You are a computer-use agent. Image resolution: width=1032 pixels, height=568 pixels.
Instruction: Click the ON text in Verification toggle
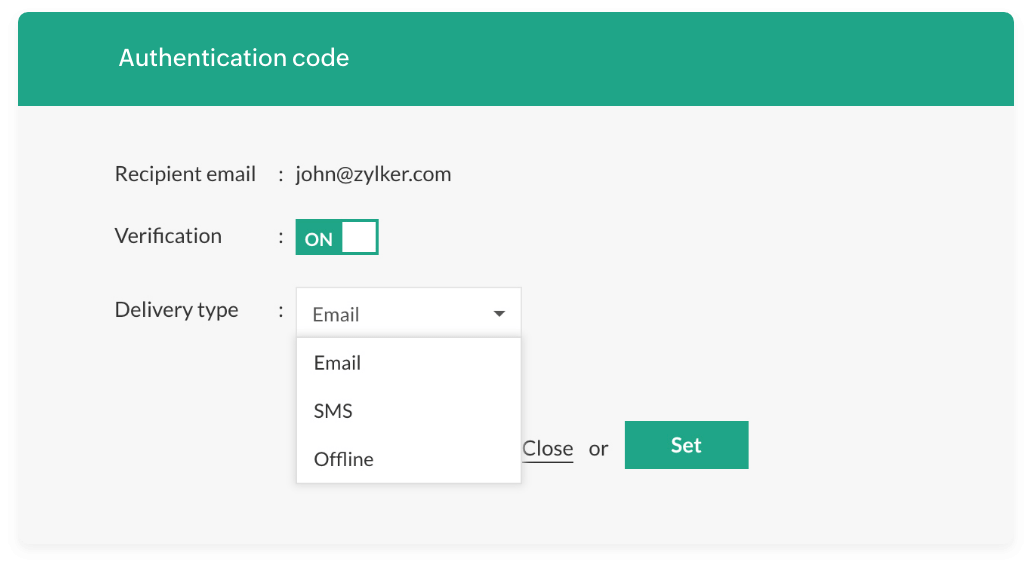pyautogui.click(x=318, y=239)
